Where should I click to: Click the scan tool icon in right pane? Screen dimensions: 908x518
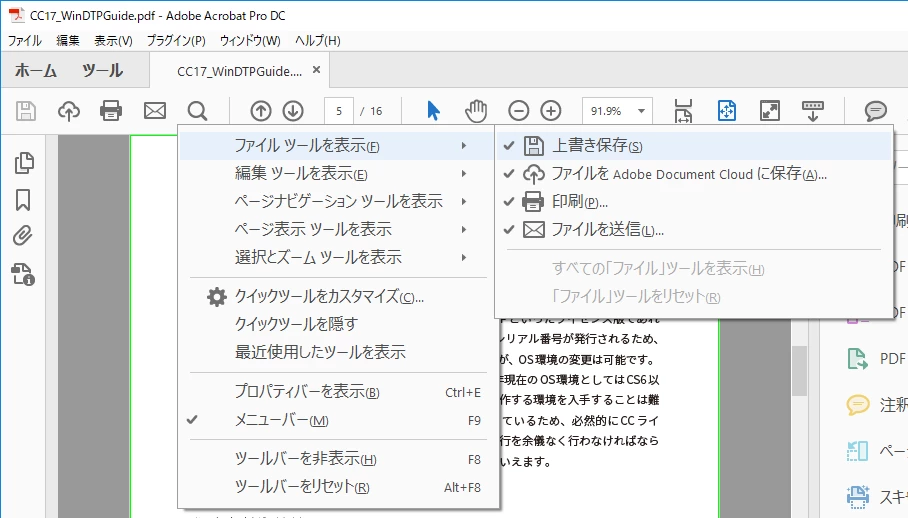click(858, 497)
